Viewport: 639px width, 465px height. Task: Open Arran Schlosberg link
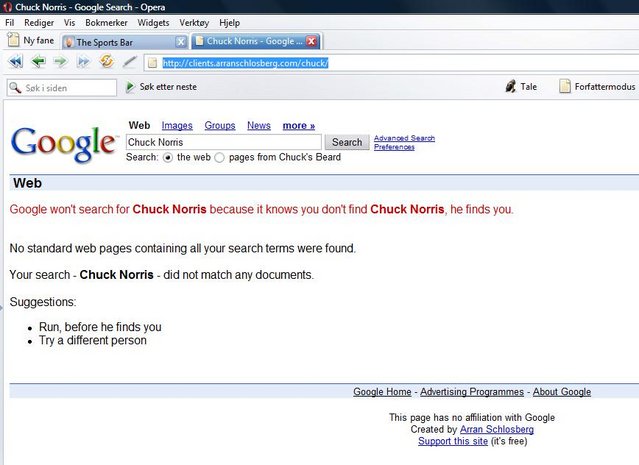point(497,429)
